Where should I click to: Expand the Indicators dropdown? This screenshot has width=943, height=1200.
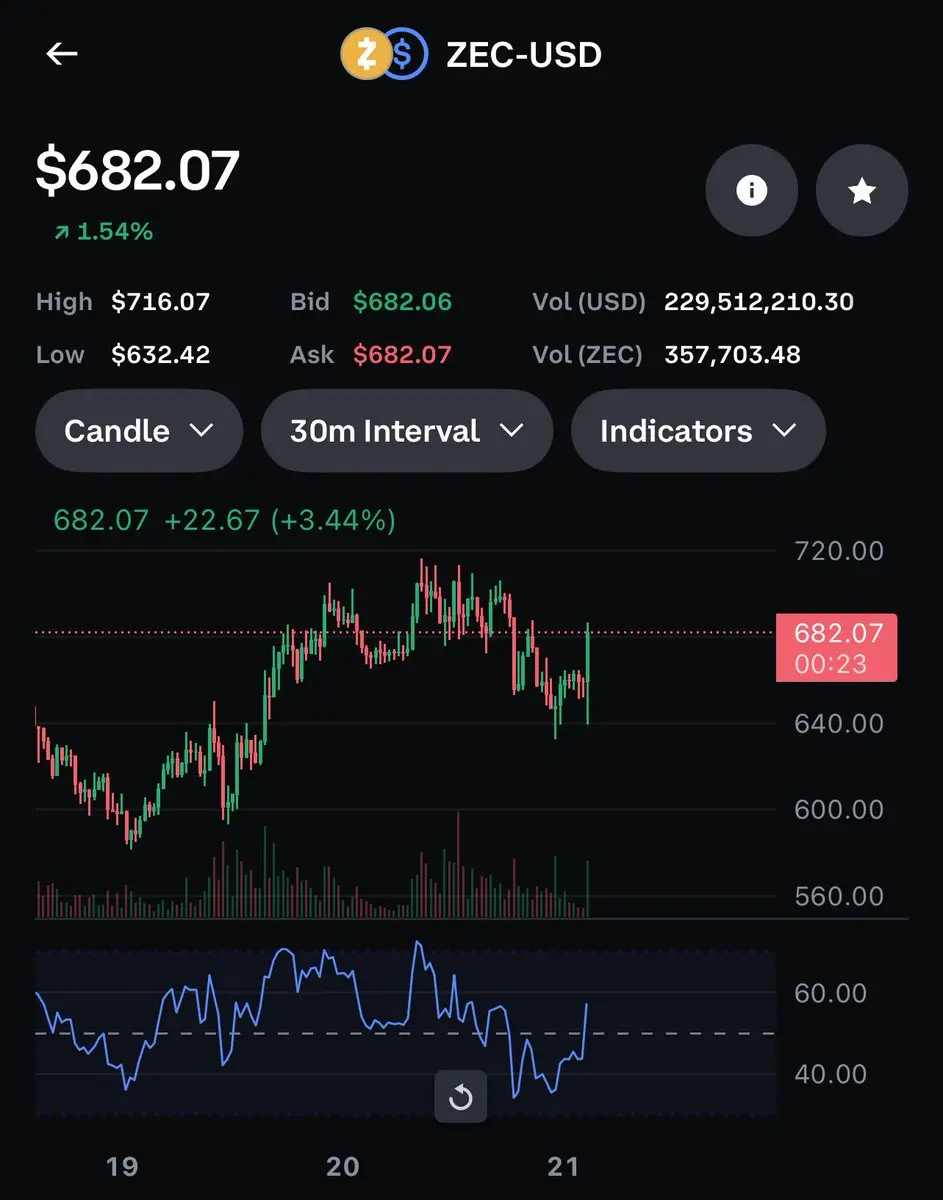coord(698,431)
